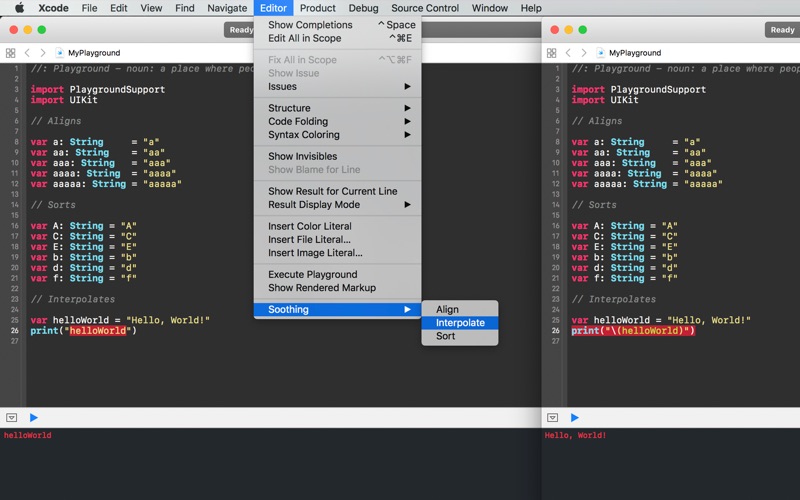Open the Debug menu
Image resolution: width=800 pixels, height=500 pixels.
click(x=363, y=8)
